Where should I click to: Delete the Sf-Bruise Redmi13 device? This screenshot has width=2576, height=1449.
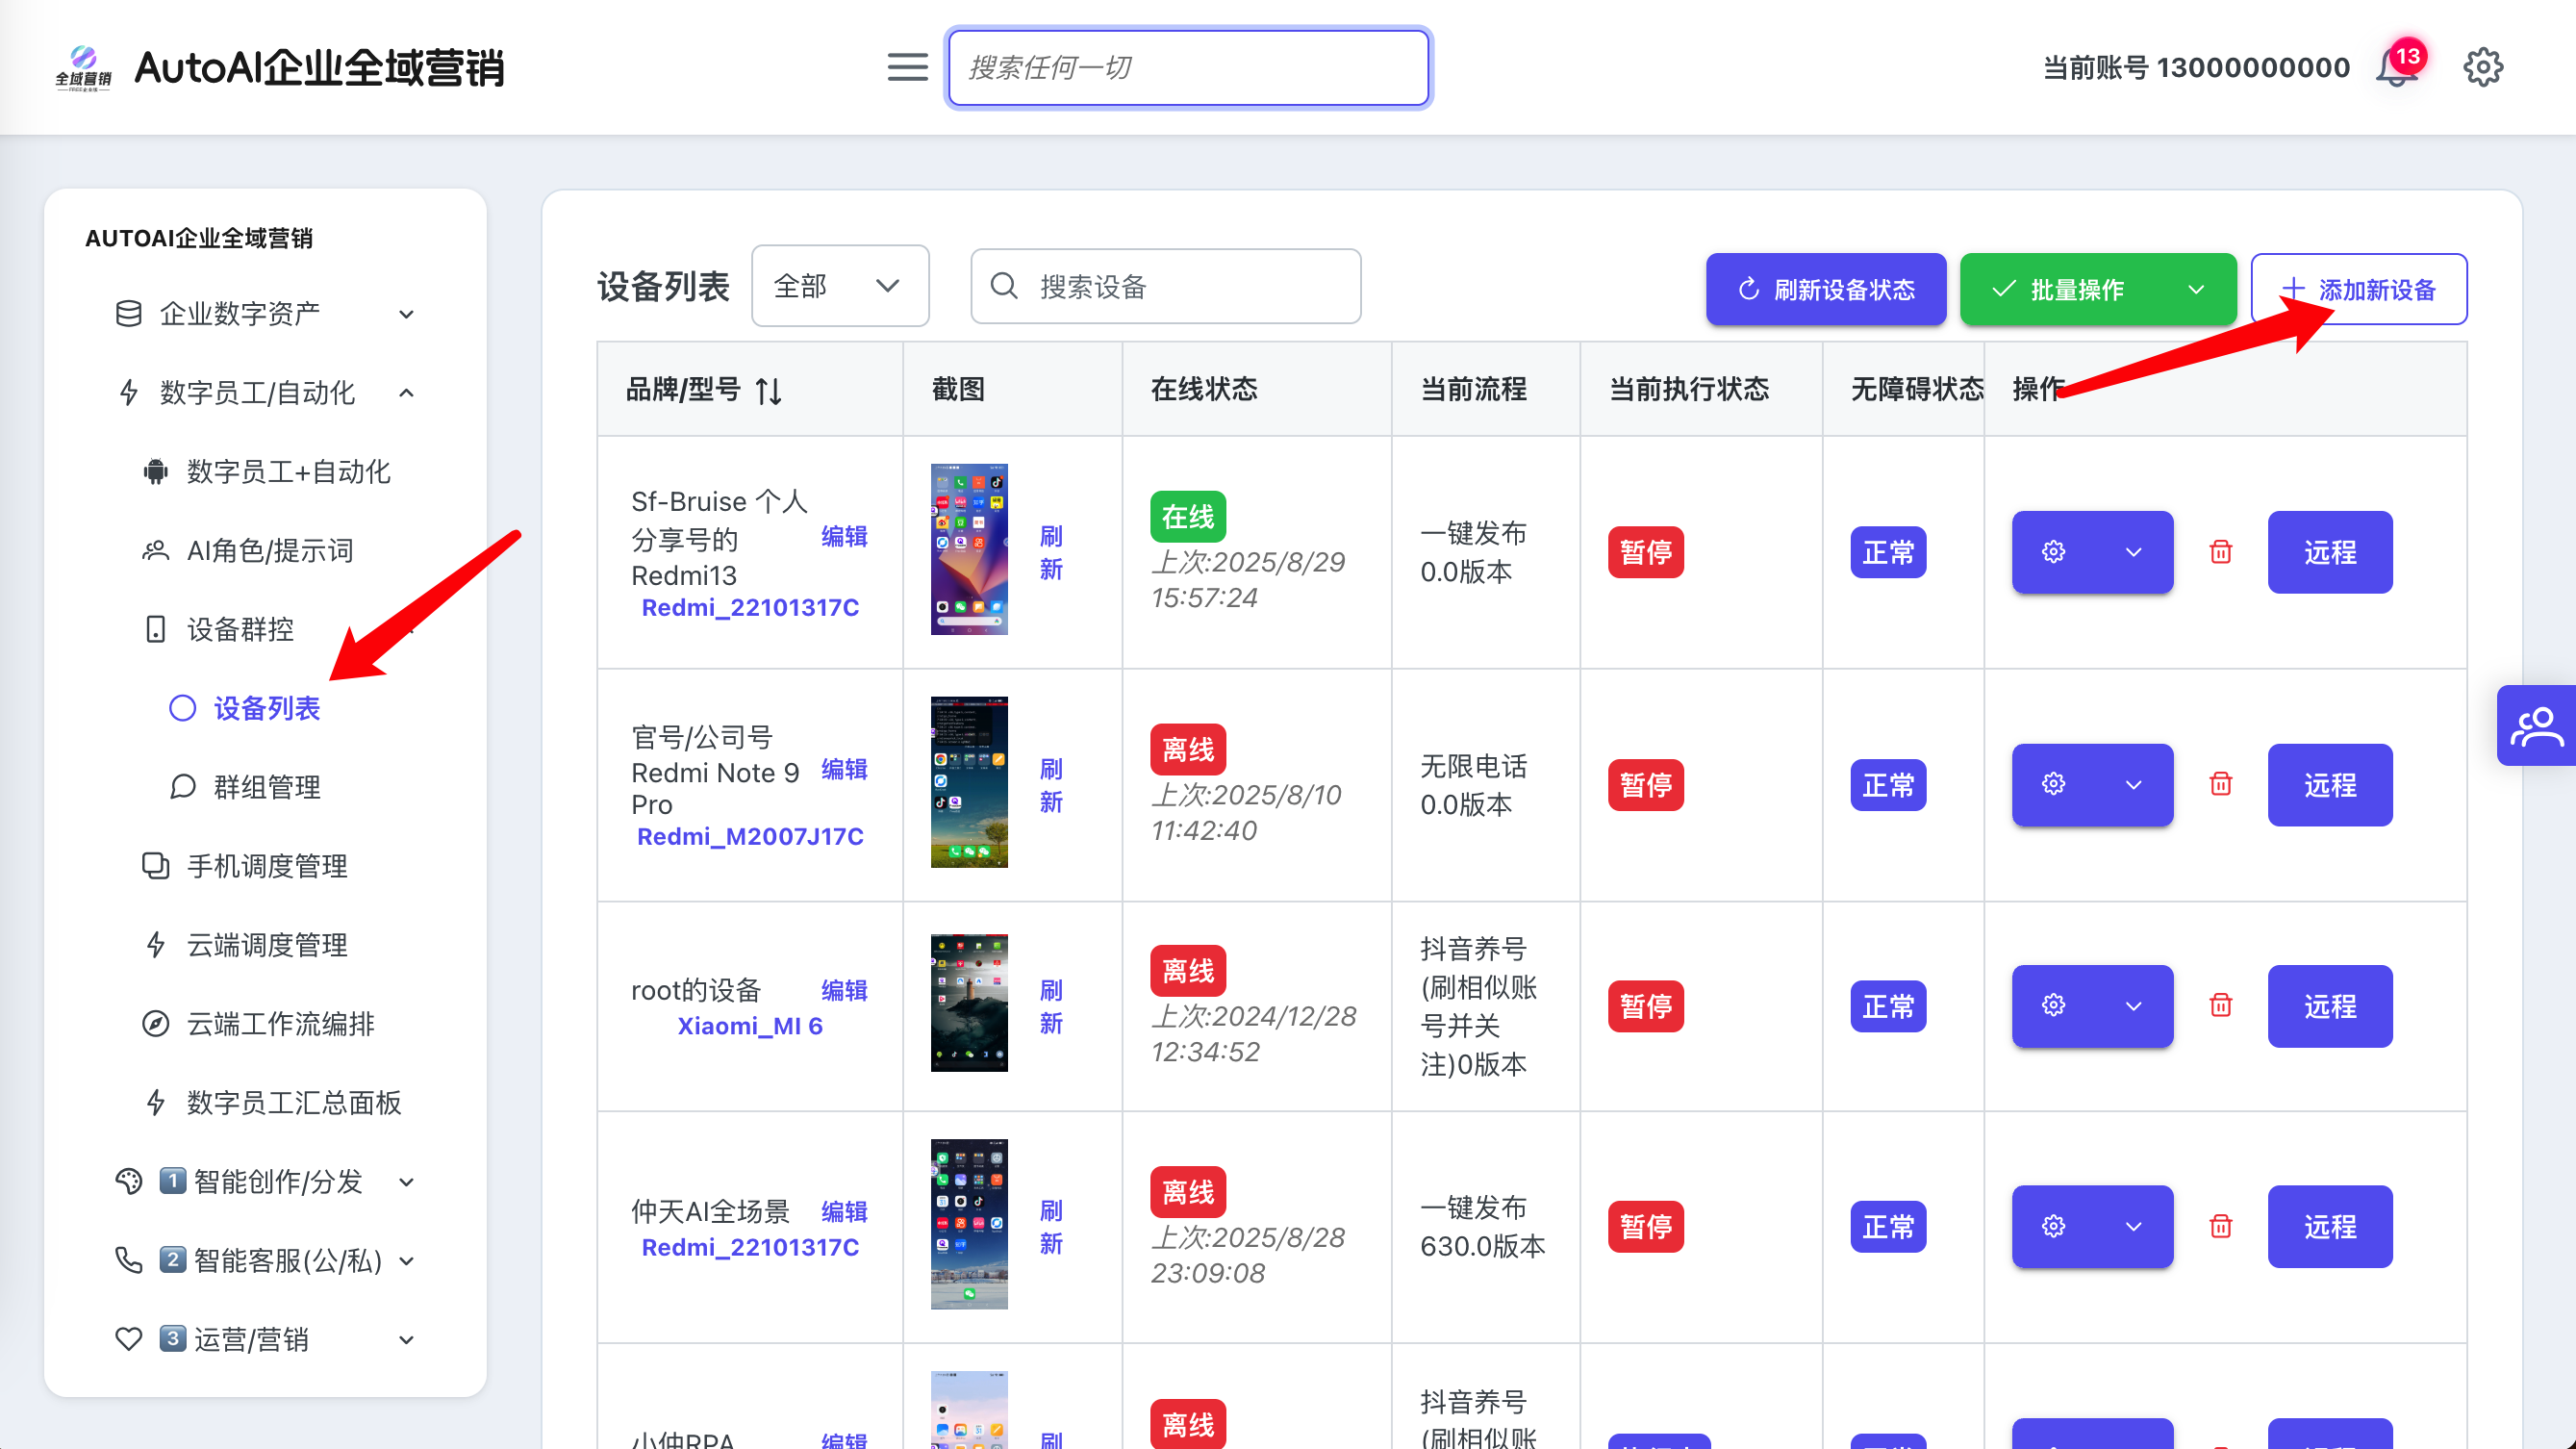click(2220, 552)
